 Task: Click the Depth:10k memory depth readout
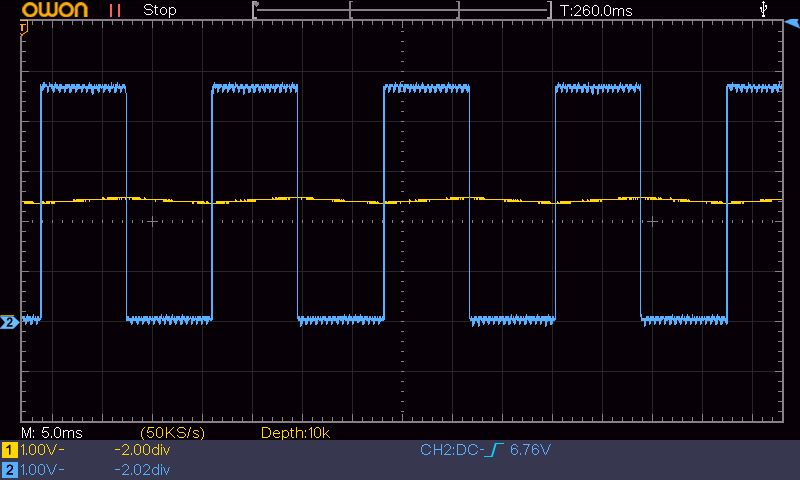coord(295,433)
